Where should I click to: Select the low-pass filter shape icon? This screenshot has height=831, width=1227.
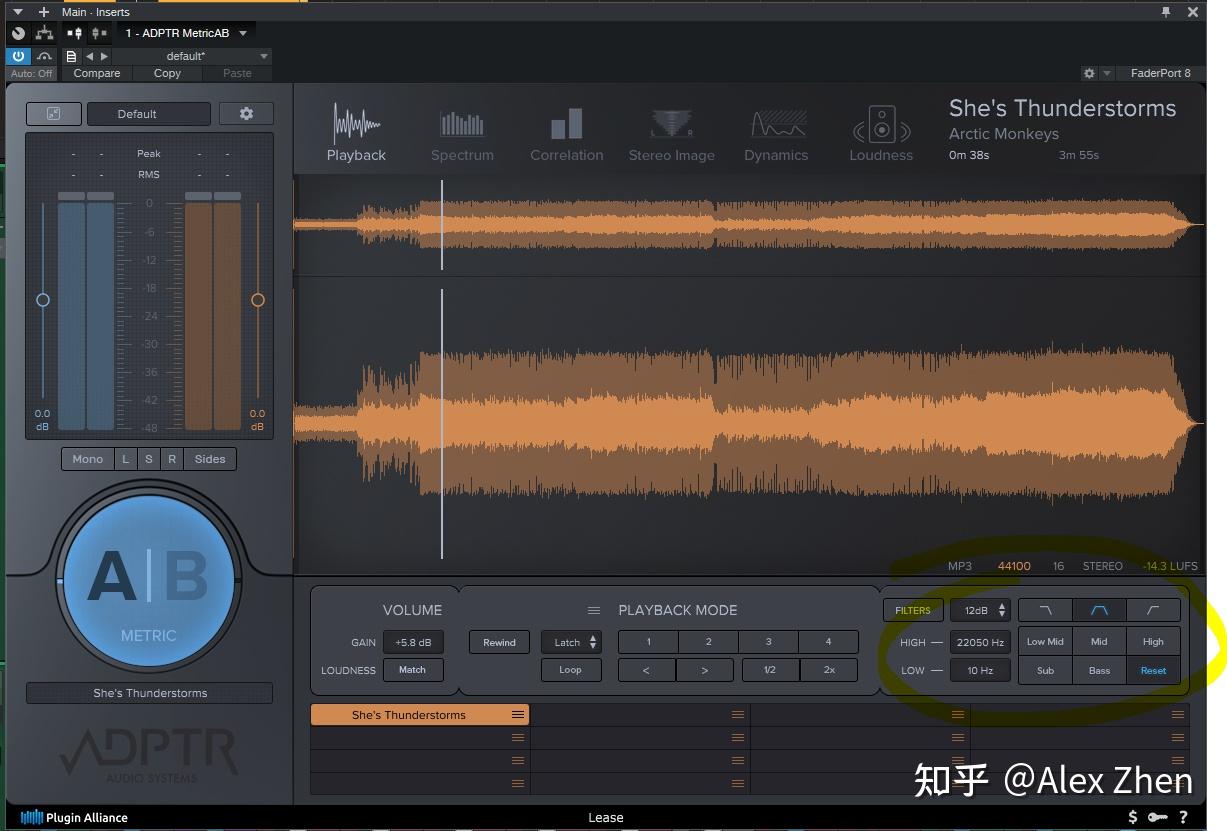[x=1046, y=610]
